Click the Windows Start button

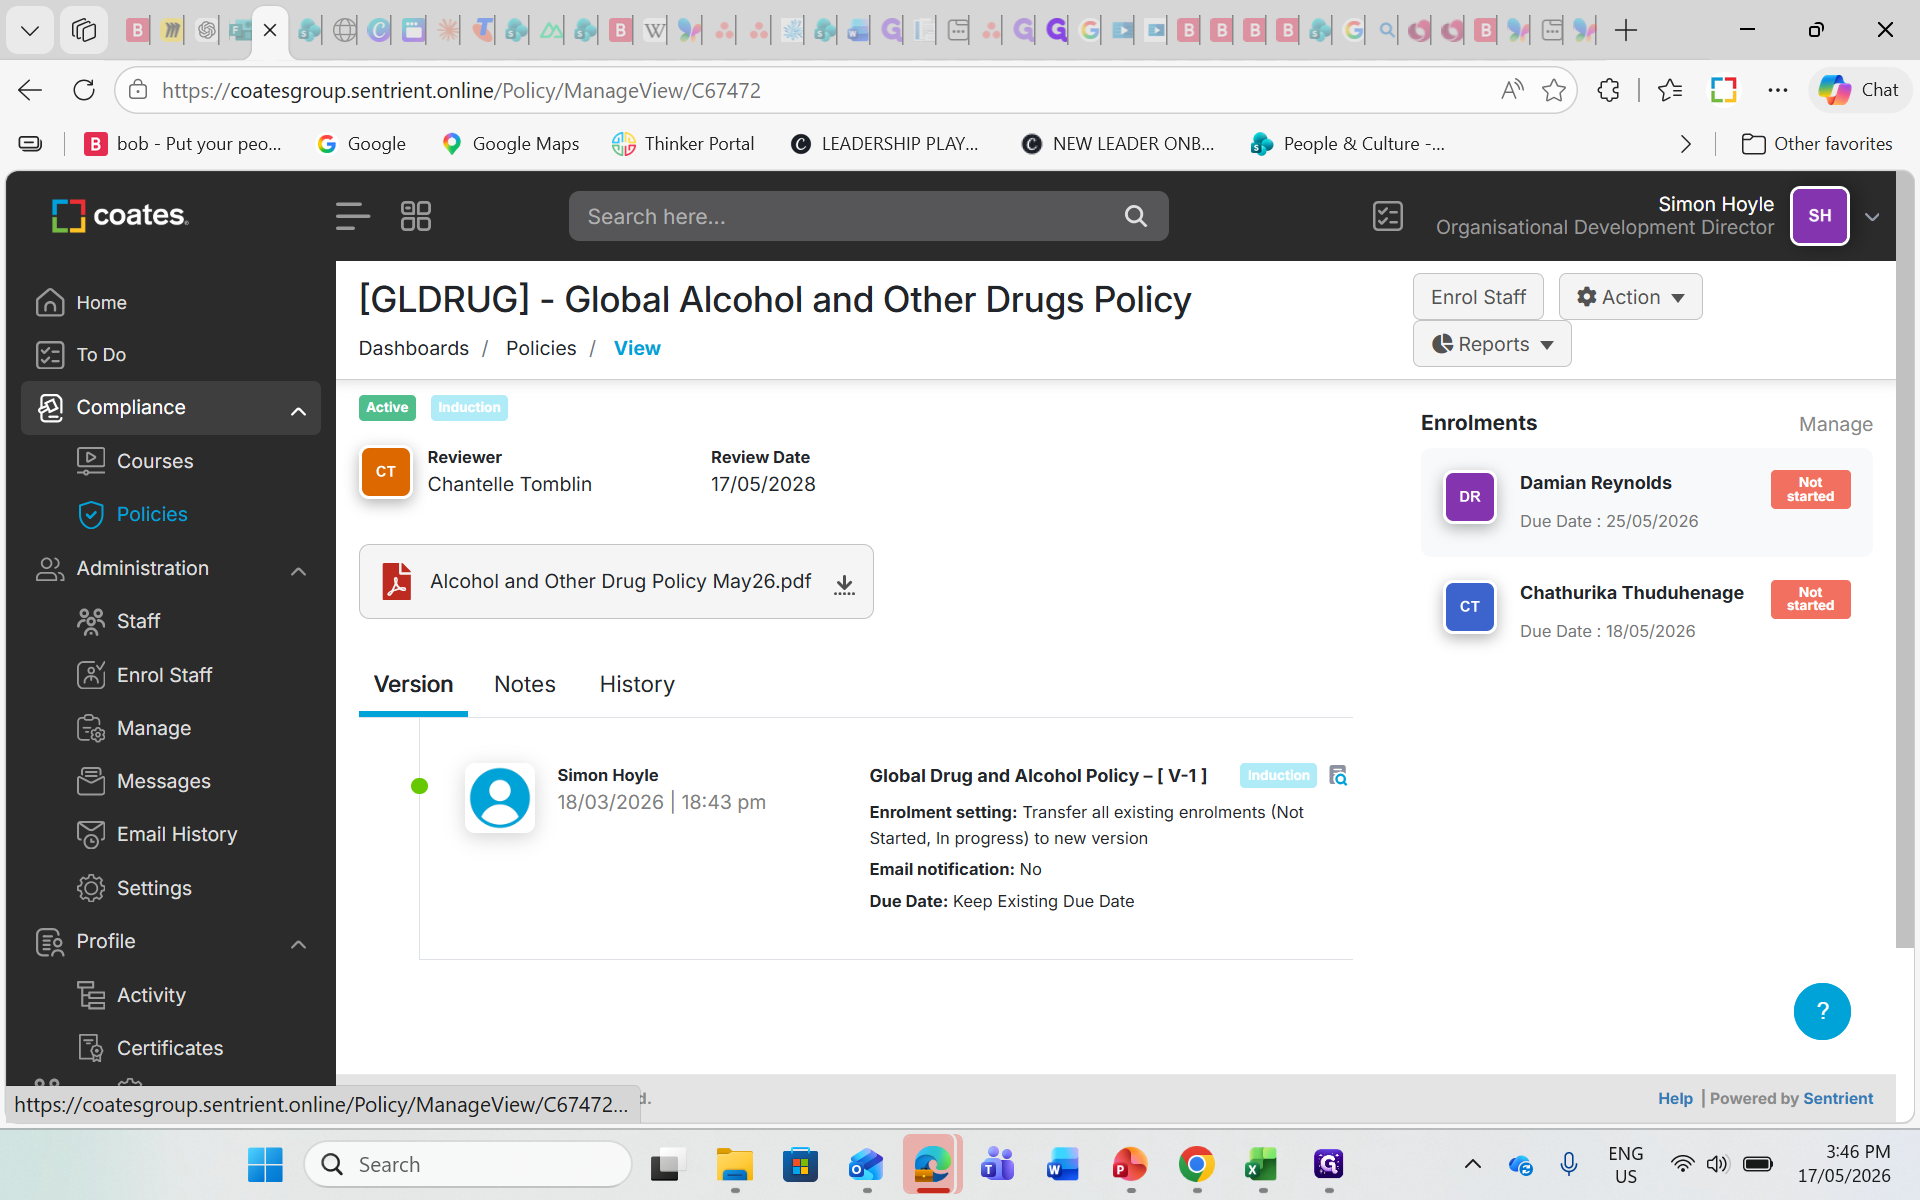pos(265,1164)
